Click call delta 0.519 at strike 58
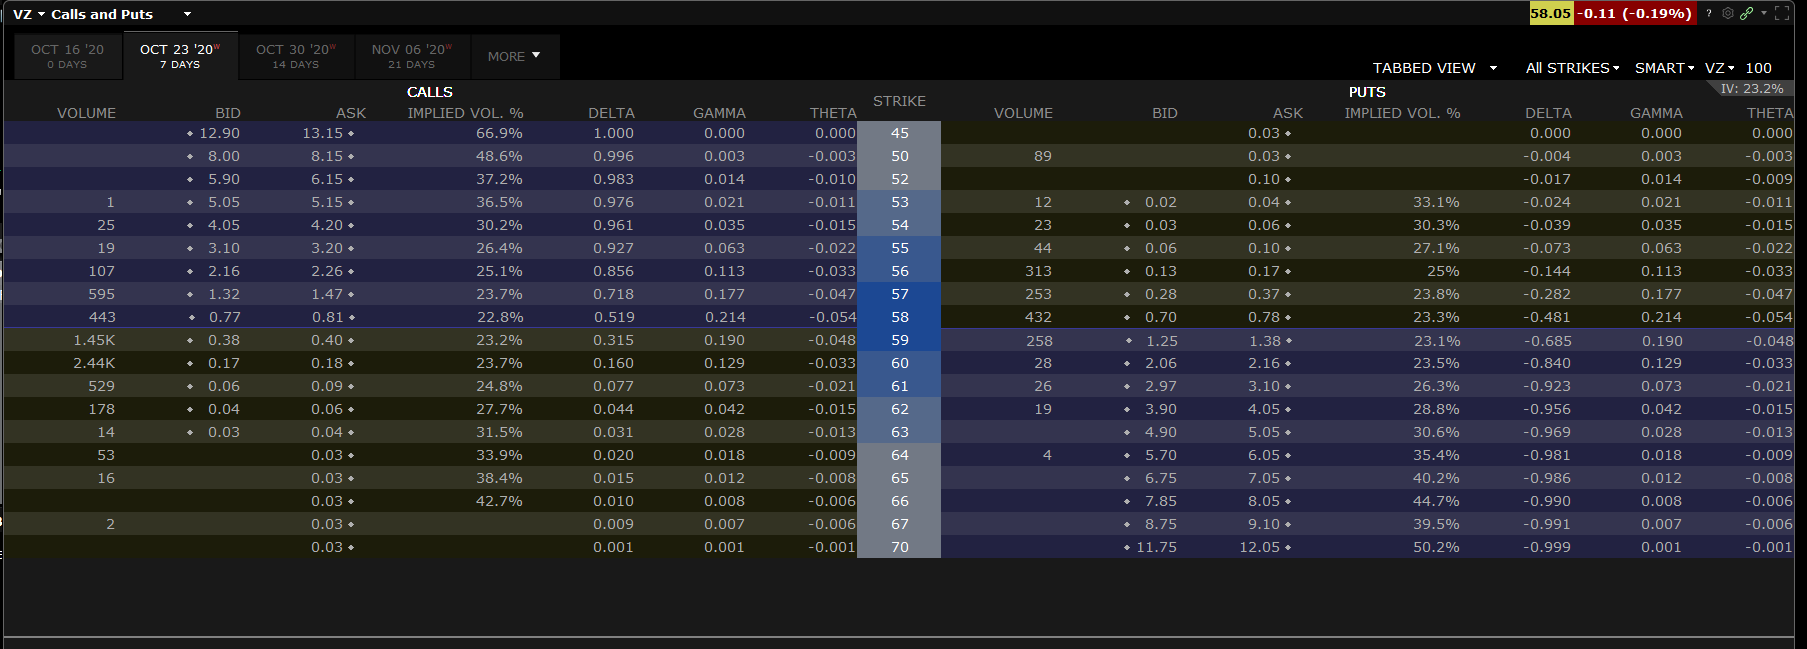 point(613,317)
